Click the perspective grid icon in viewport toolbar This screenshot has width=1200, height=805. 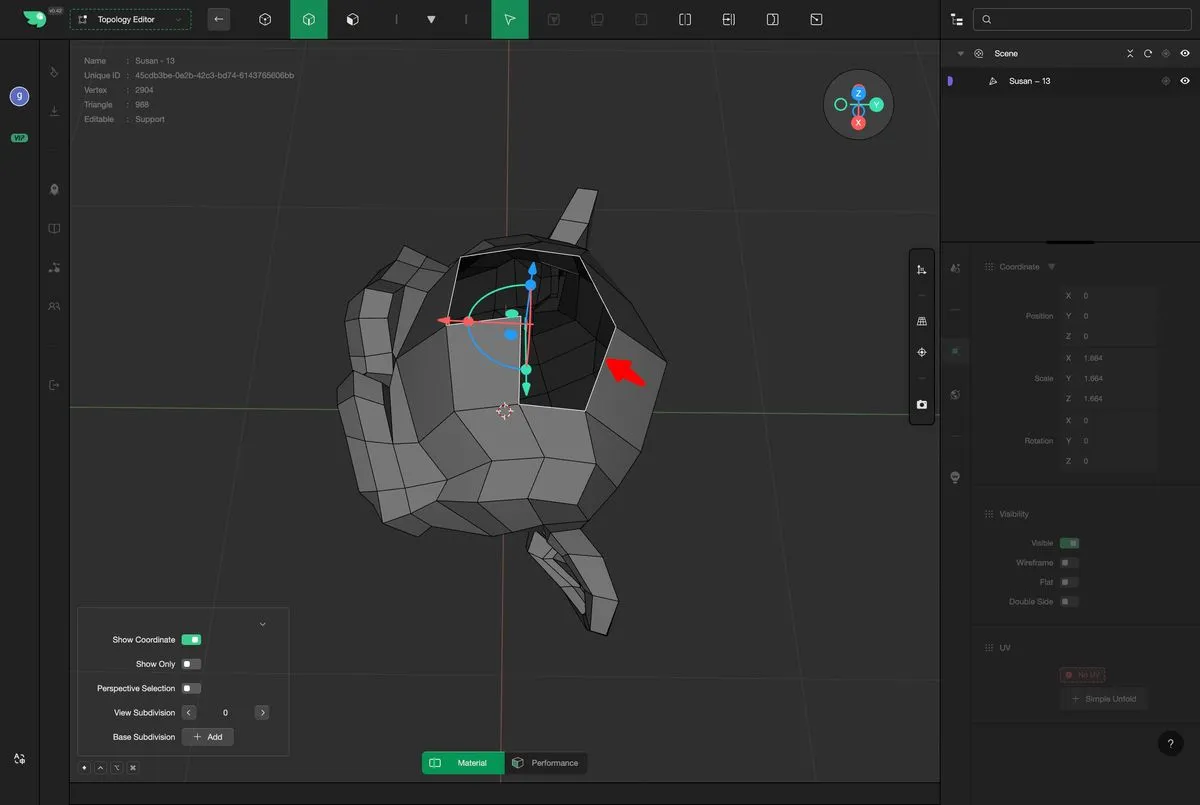tap(921, 321)
